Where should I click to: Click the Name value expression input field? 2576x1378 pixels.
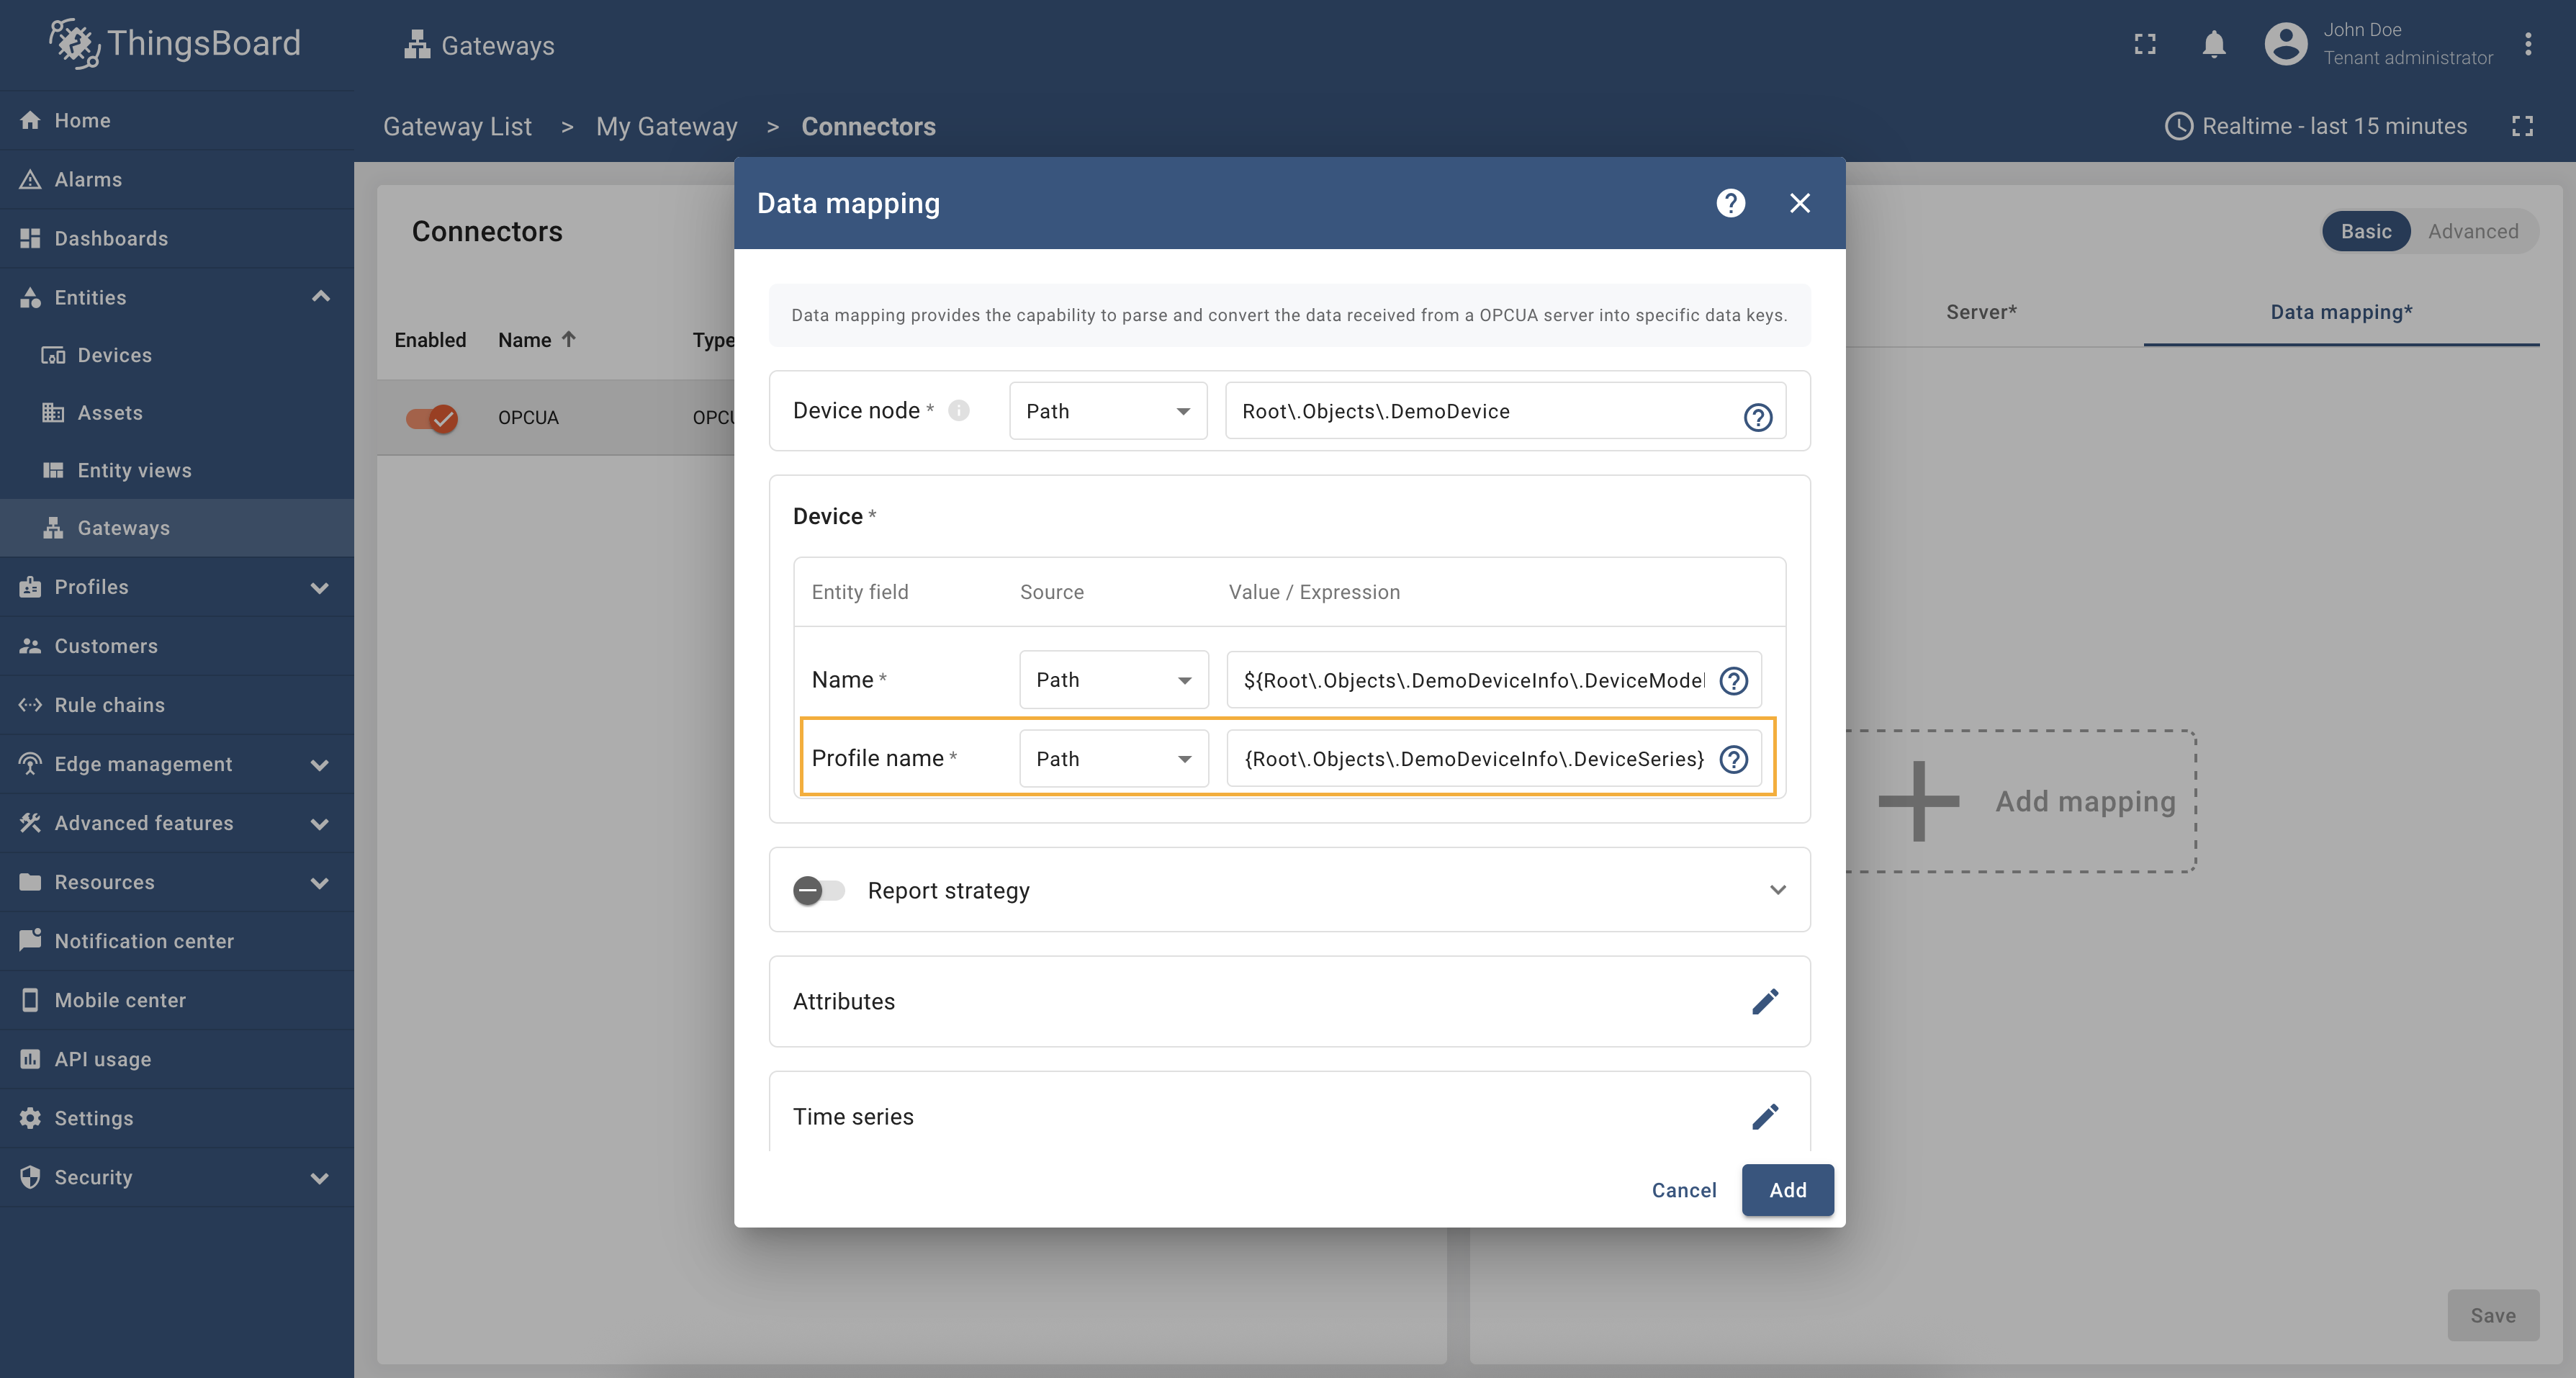[x=1472, y=680]
